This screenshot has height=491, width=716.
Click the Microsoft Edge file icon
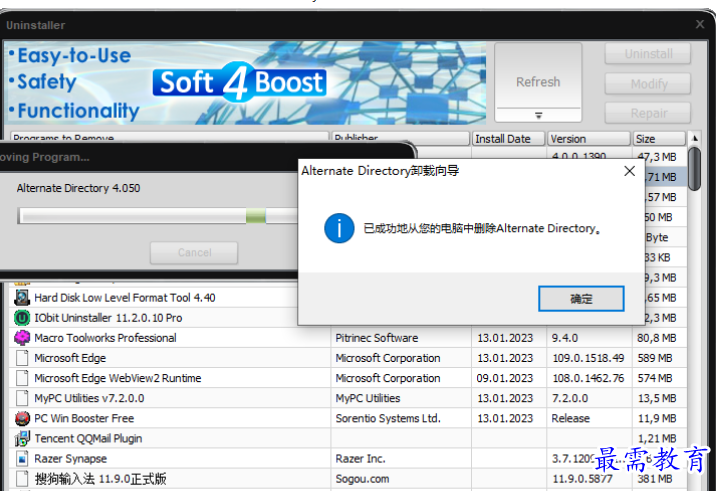22,358
